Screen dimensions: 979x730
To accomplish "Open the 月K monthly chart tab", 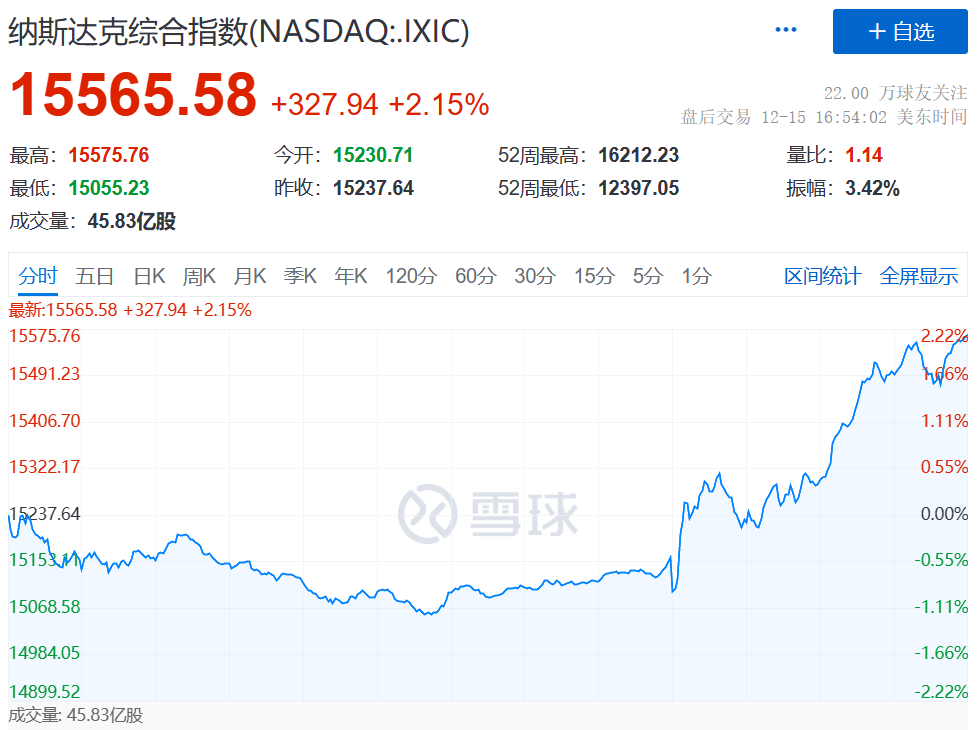I will click(250, 276).
